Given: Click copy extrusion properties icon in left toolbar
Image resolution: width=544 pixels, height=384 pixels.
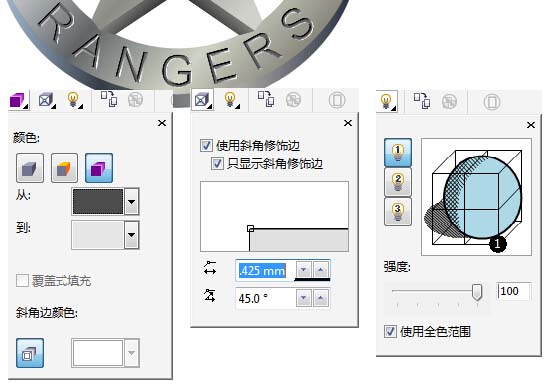Looking at the screenshot, I should coord(109,99).
